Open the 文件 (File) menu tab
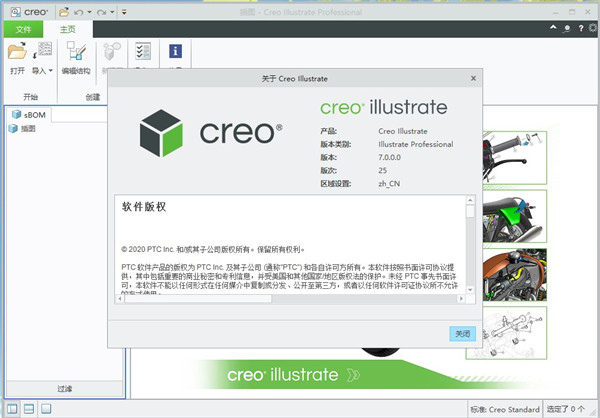Viewport: 600px width, 418px height. [24, 29]
